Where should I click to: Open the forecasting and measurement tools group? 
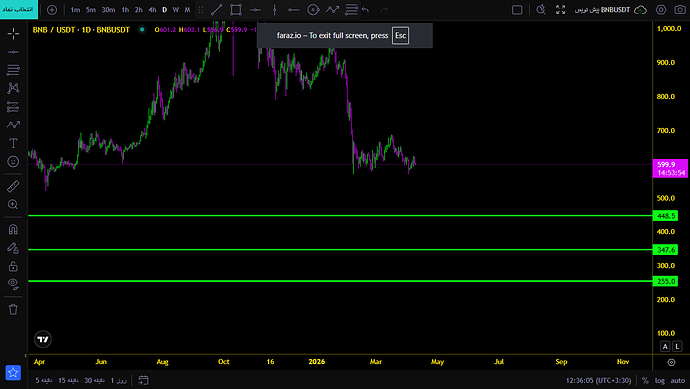click(13, 106)
